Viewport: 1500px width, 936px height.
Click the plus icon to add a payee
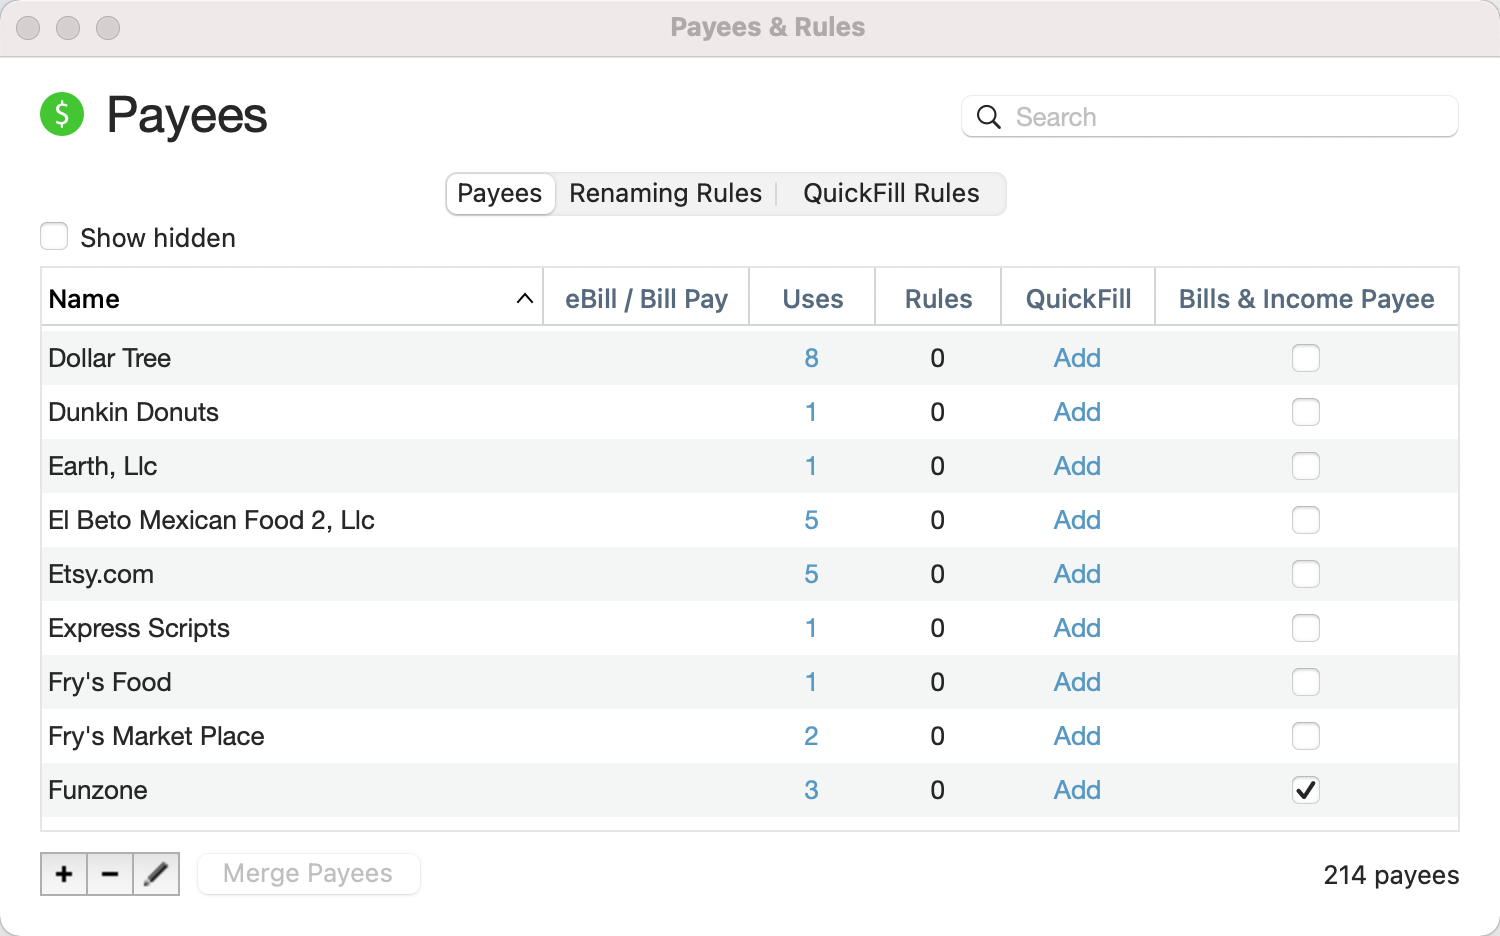click(64, 874)
